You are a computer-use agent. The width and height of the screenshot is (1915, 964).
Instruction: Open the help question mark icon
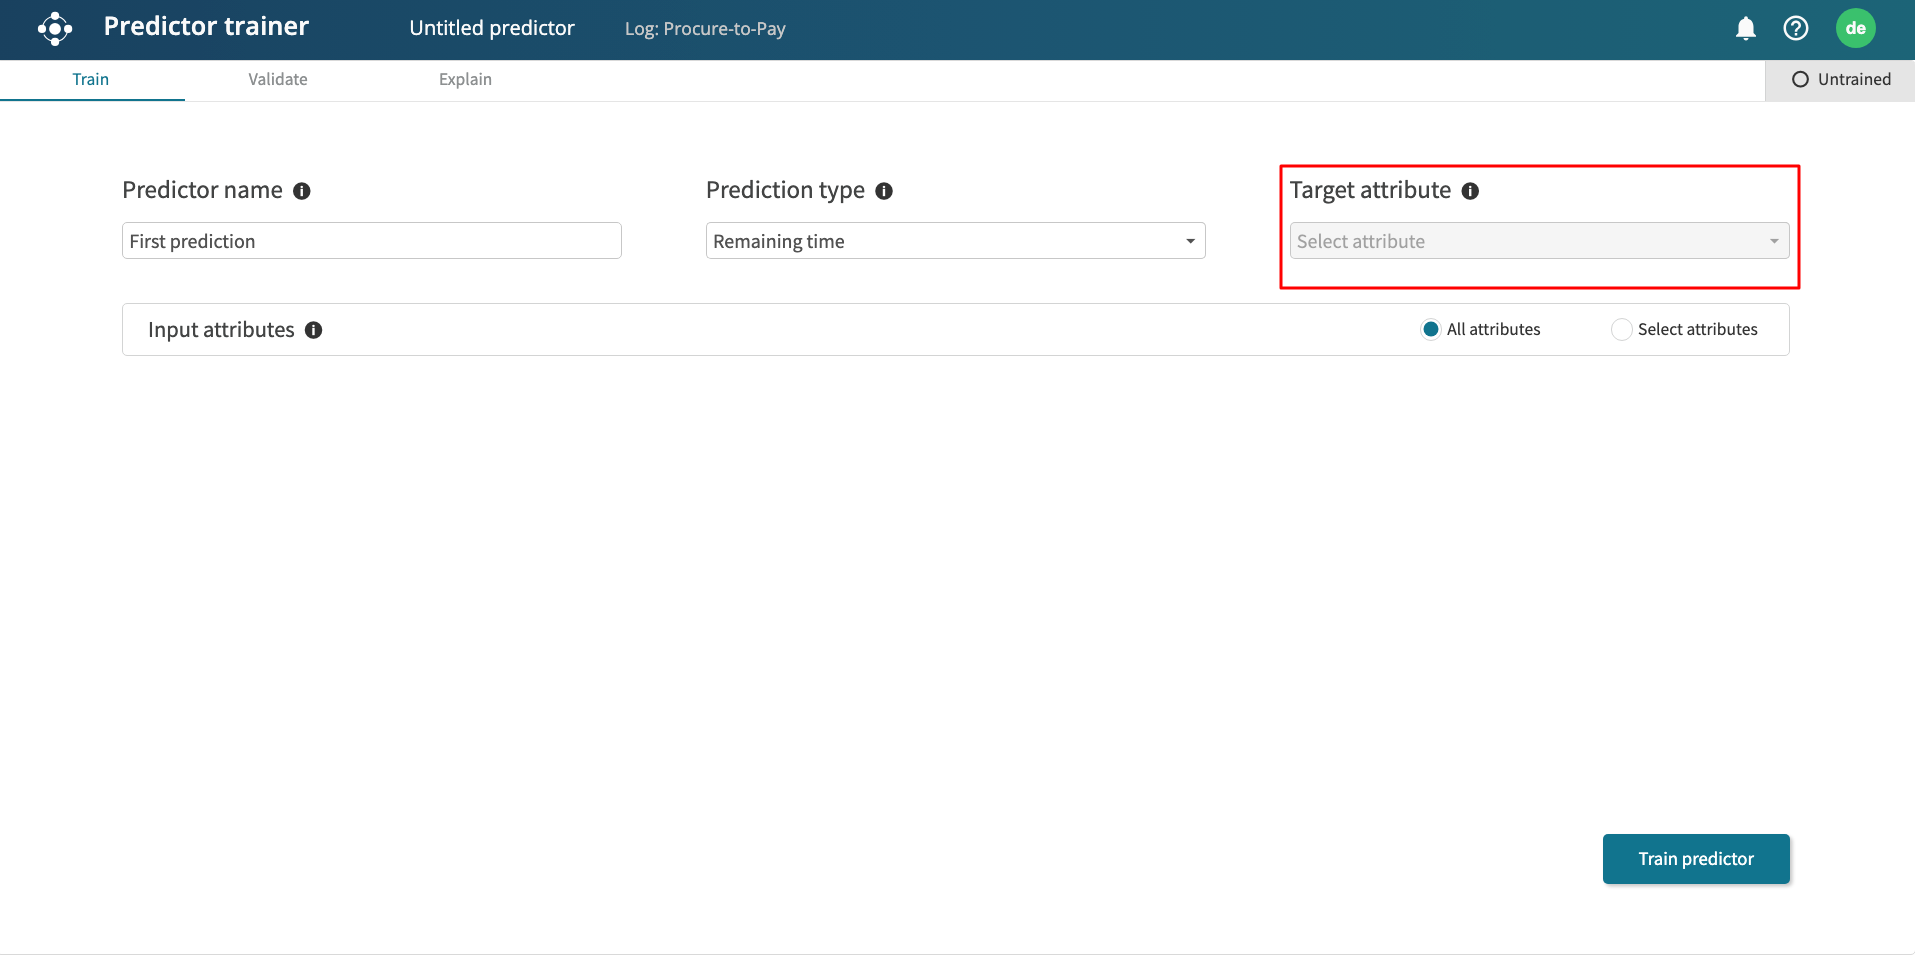(x=1795, y=29)
